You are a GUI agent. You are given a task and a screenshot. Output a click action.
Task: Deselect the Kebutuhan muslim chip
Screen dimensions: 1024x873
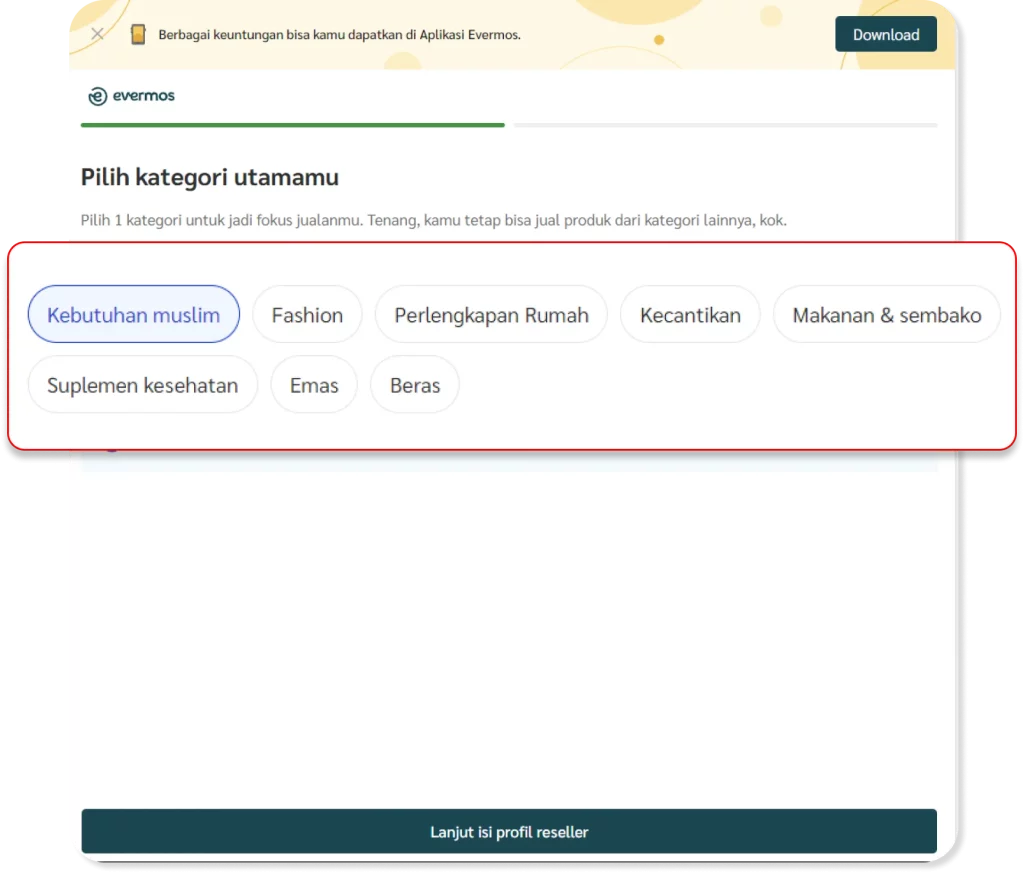tap(133, 314)
